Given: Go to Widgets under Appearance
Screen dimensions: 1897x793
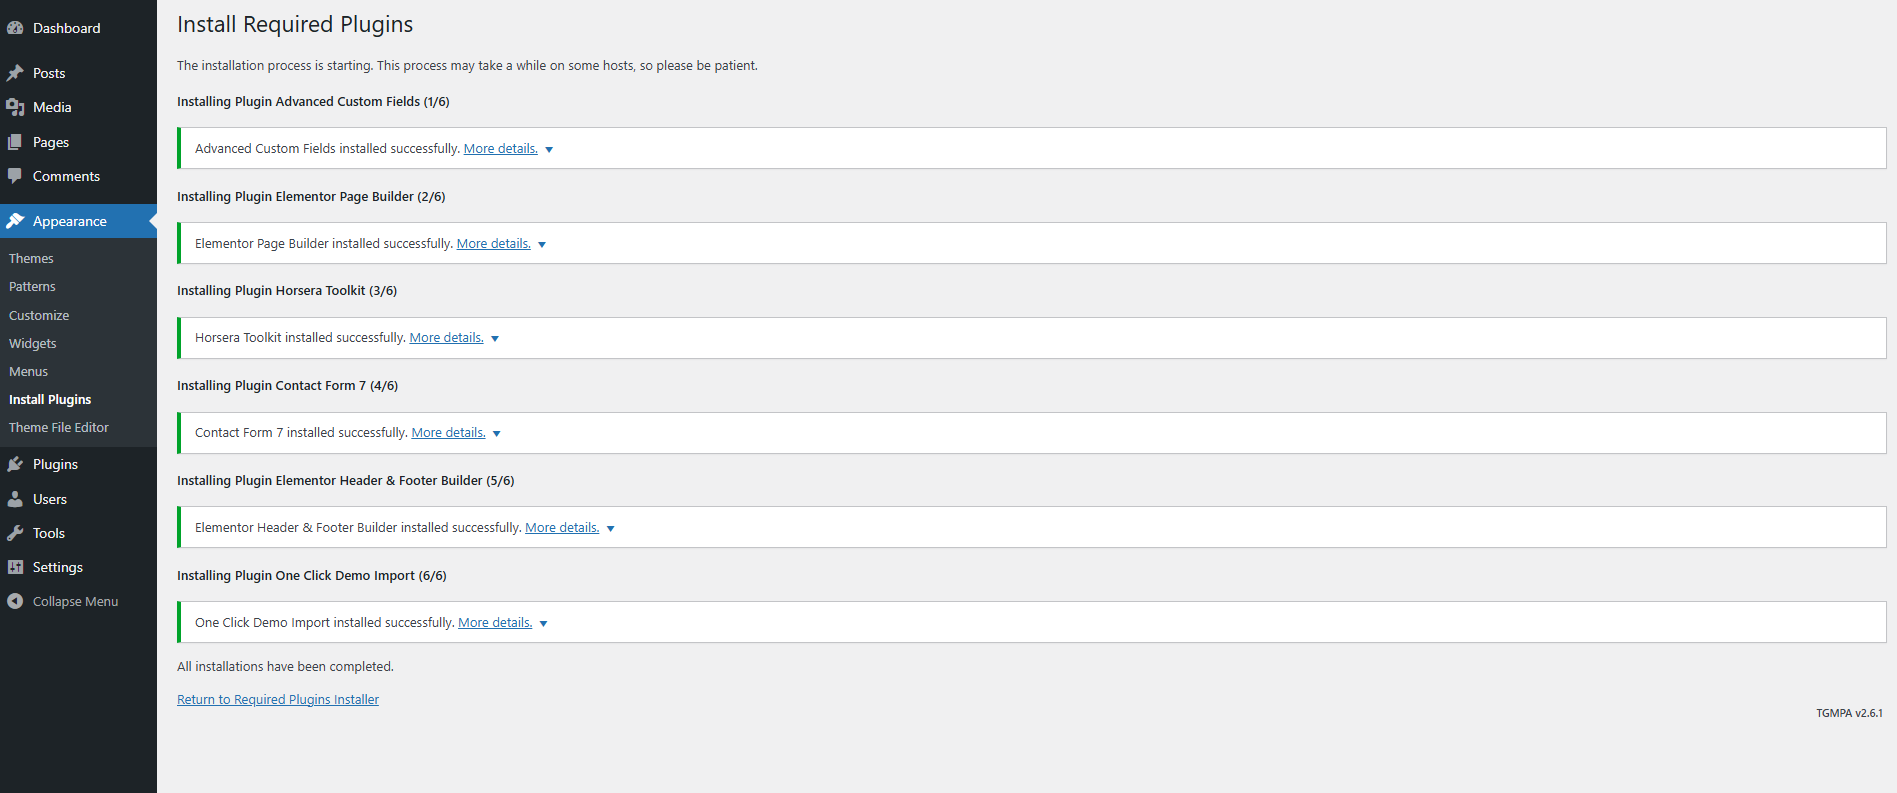Looking at the screenshot, I should 33,343.
